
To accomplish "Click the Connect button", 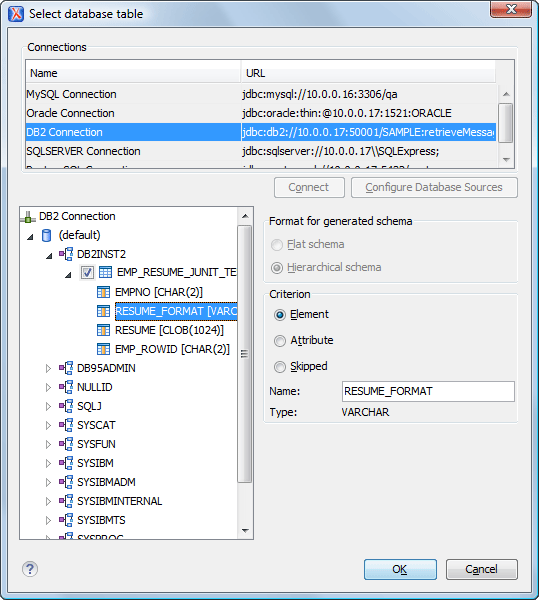I will [x=309, y=187].
